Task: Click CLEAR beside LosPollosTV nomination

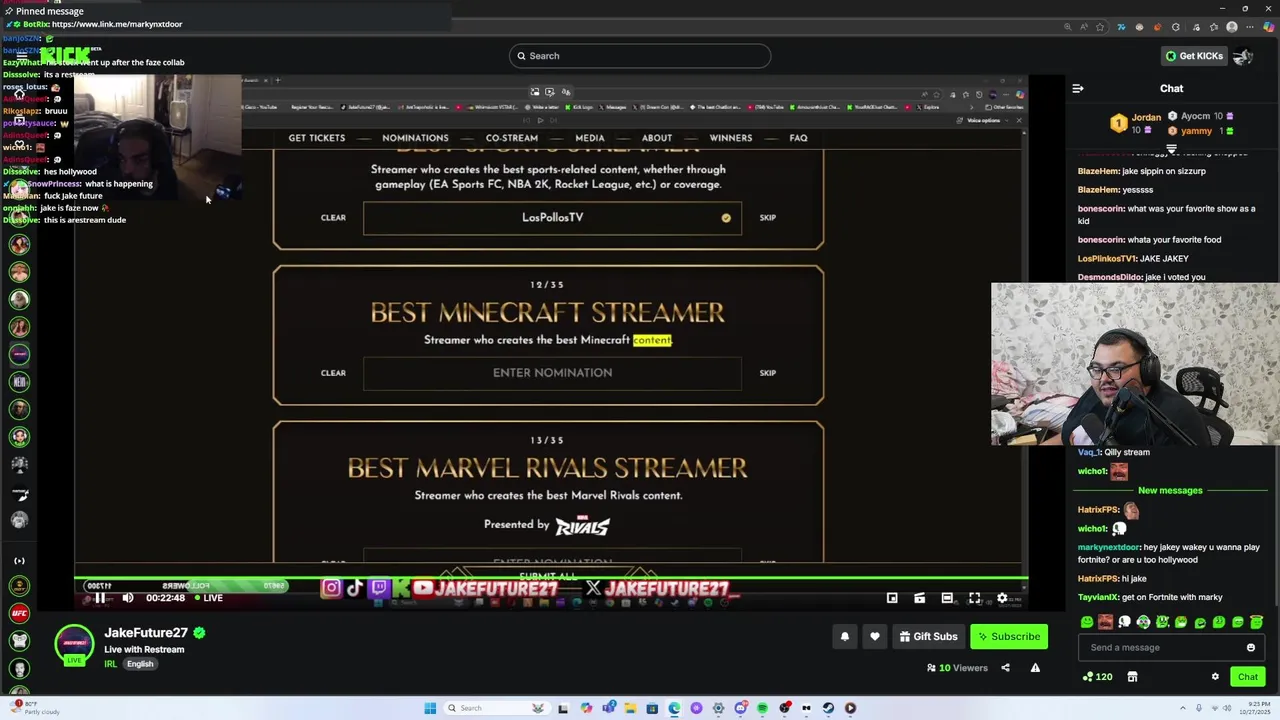Action: click(333, 217)
